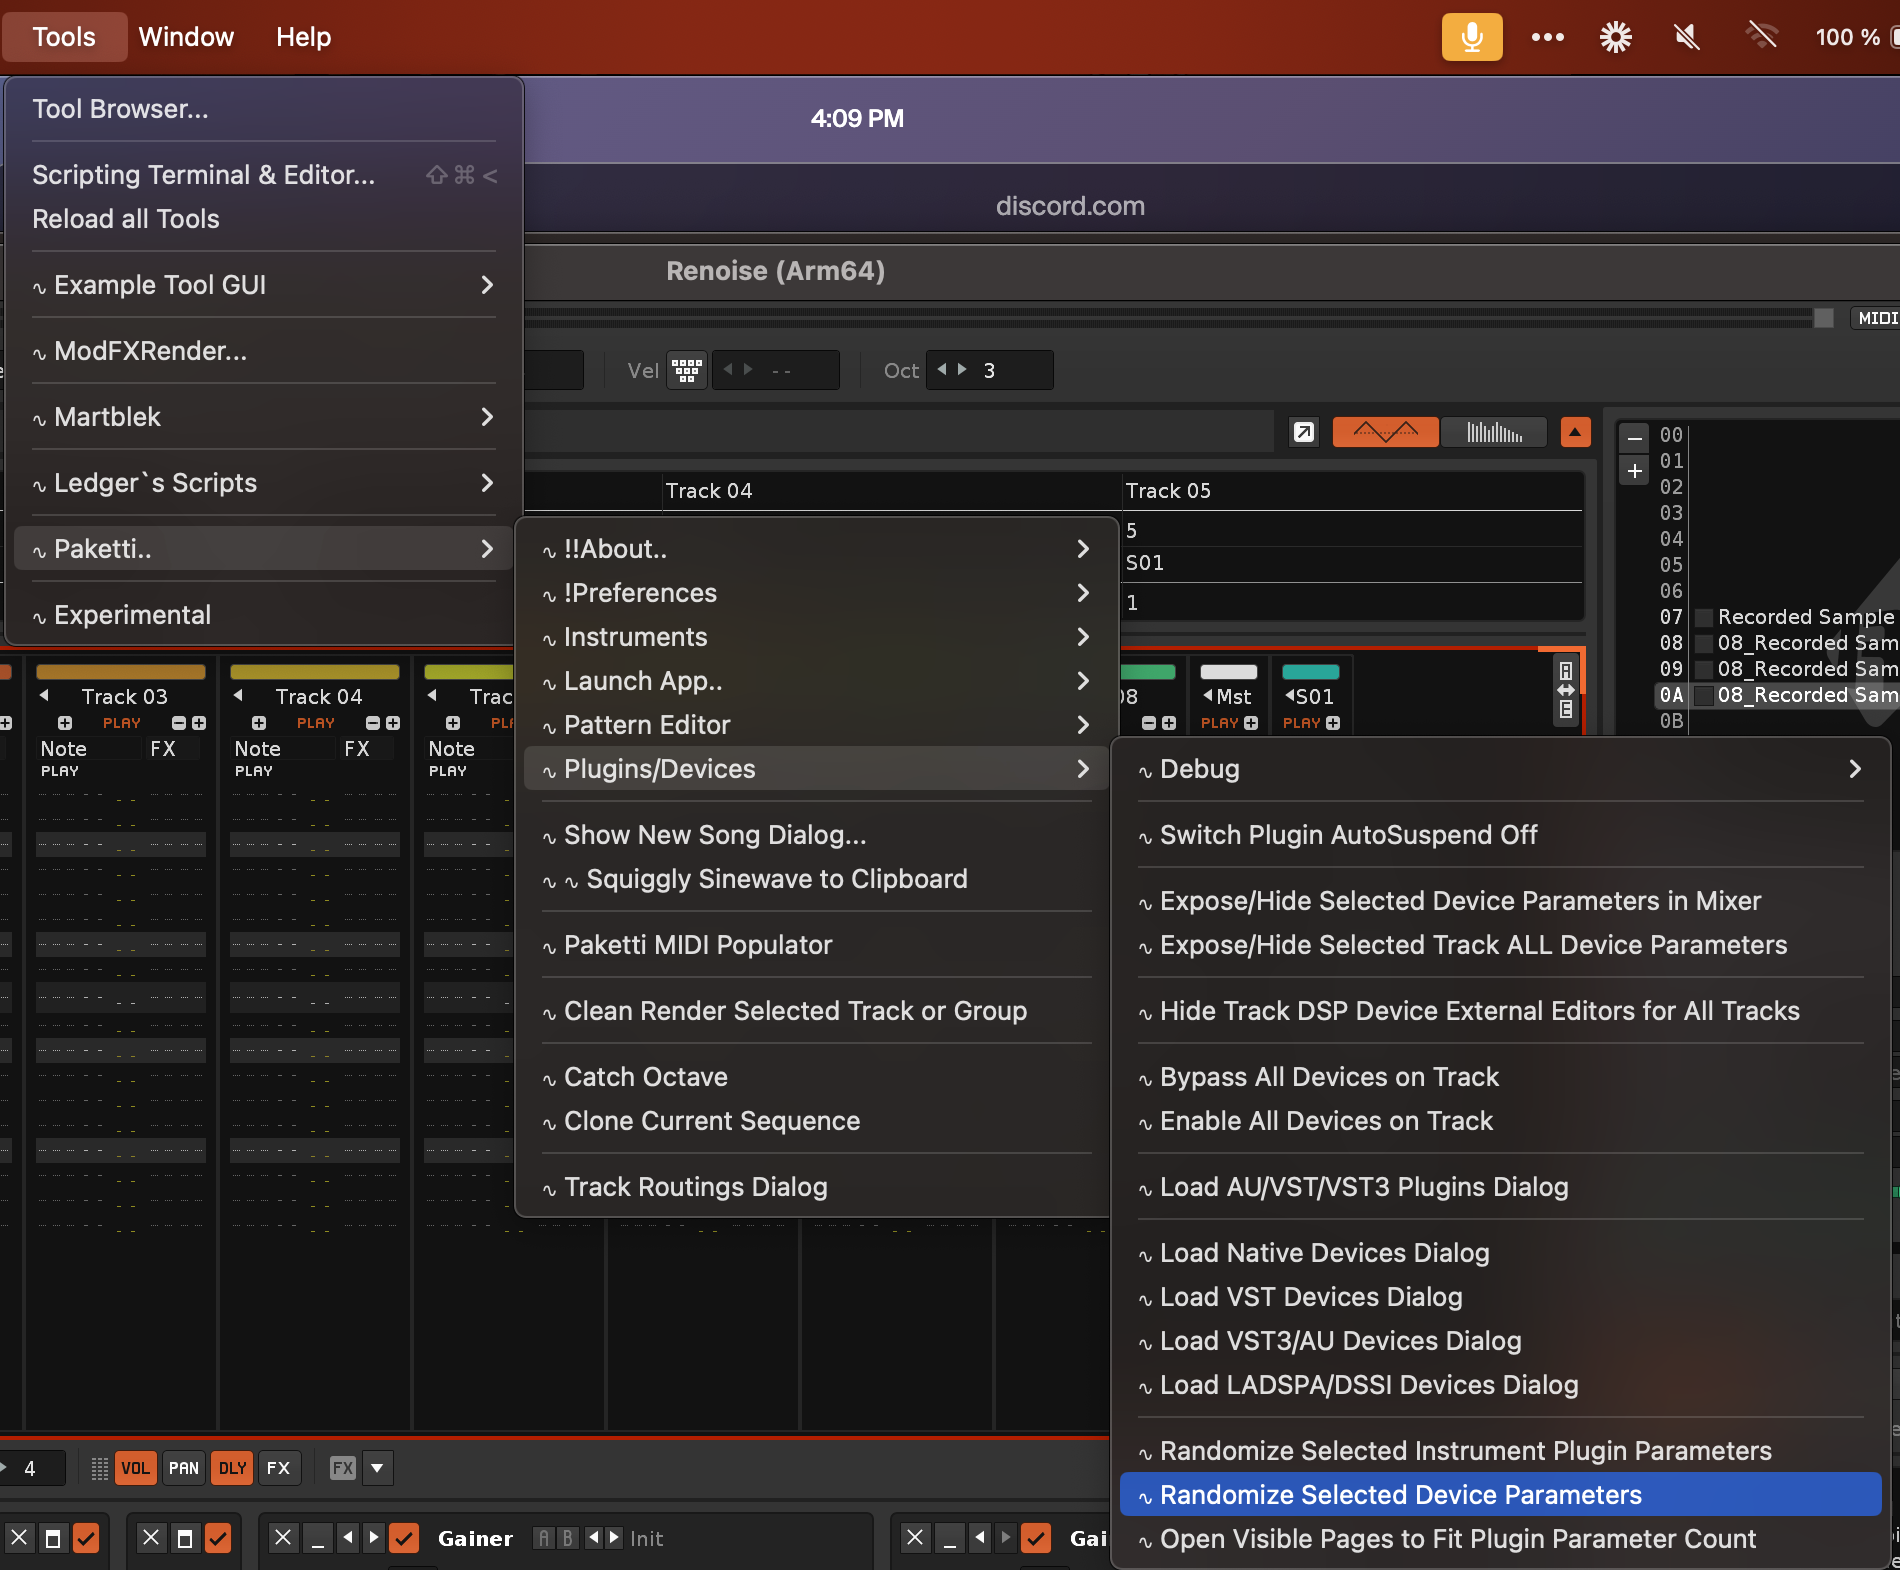
Task: Remove the Gainer device with its X button
Action: [284, 1537]
